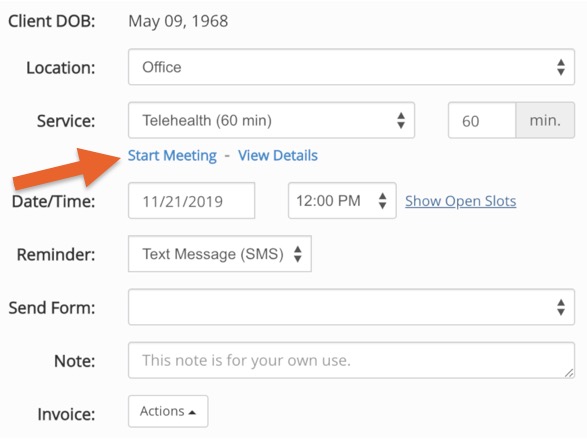The image size is (587, 439).
Task: Click into the Note text area
Action: point(351,360)
